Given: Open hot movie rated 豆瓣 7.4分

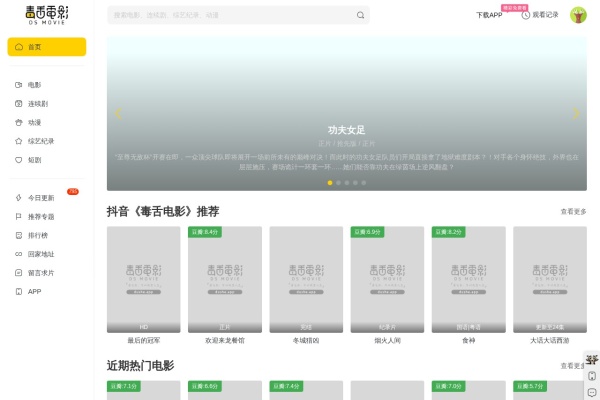Looking at the screenshot, I should (x=306, y=390).
